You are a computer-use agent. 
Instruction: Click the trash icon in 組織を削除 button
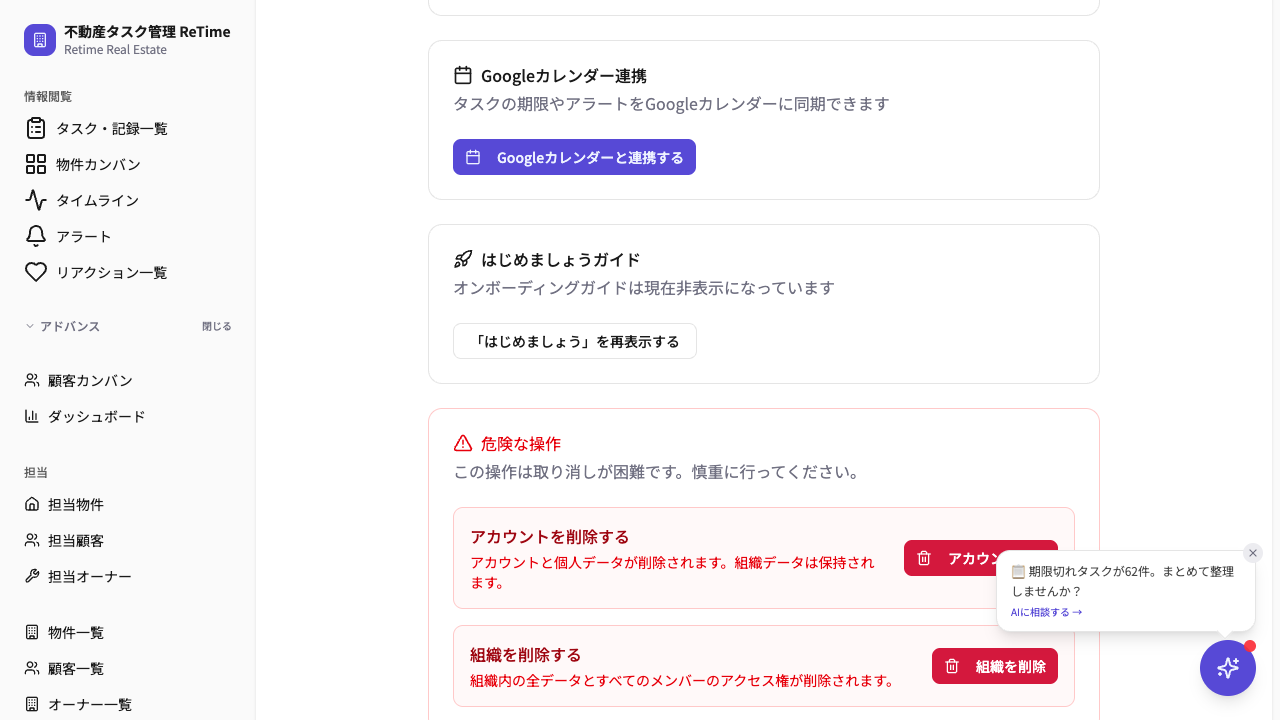click(x=952, y=666)
